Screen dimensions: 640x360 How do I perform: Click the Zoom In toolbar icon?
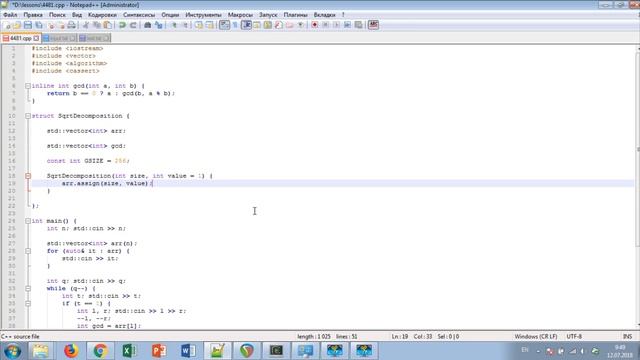[174, 25]
